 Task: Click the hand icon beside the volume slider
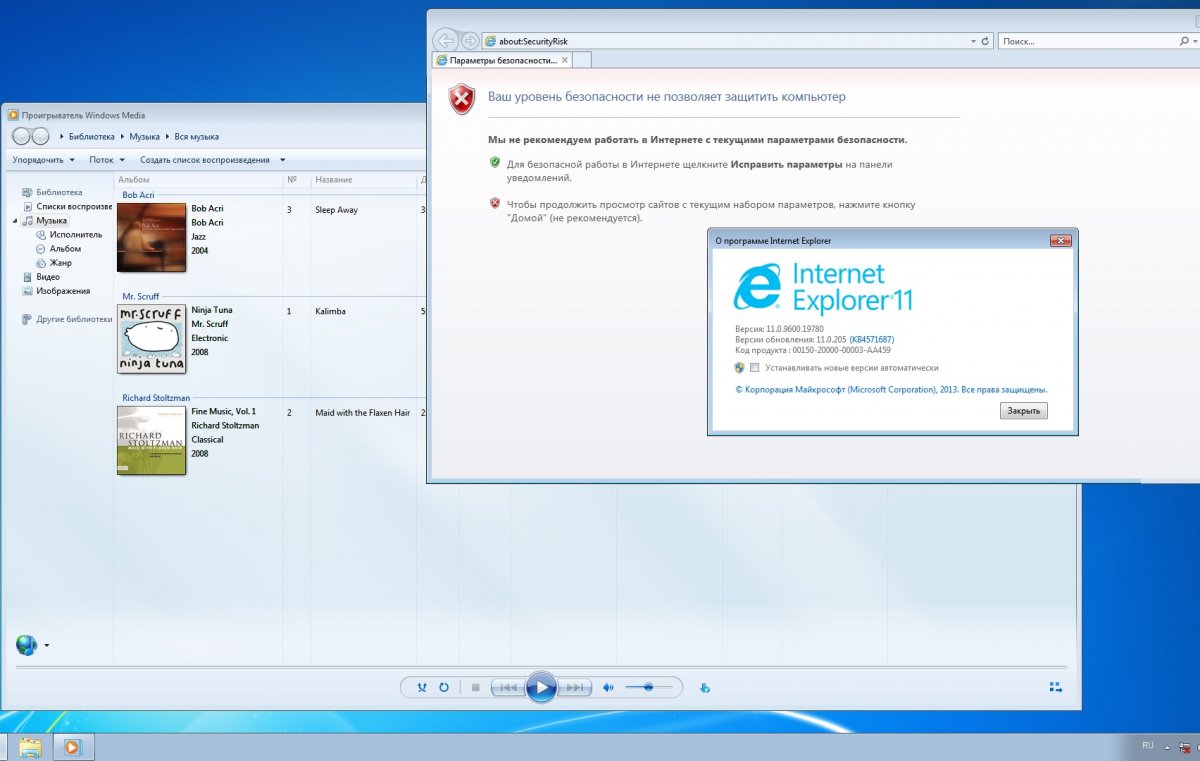click(705, 688)
